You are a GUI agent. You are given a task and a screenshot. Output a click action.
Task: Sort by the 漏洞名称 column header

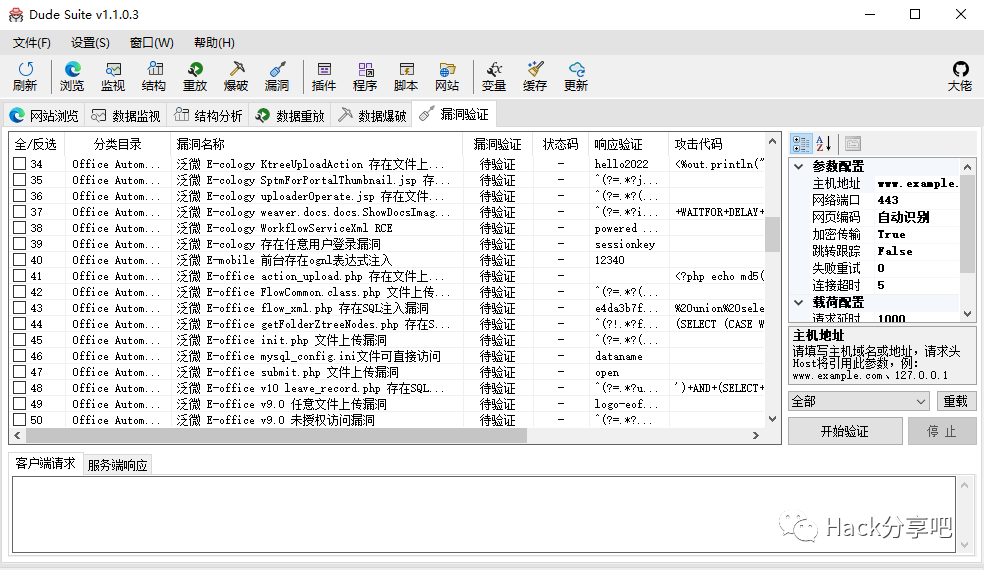click(x=317, y=144)
